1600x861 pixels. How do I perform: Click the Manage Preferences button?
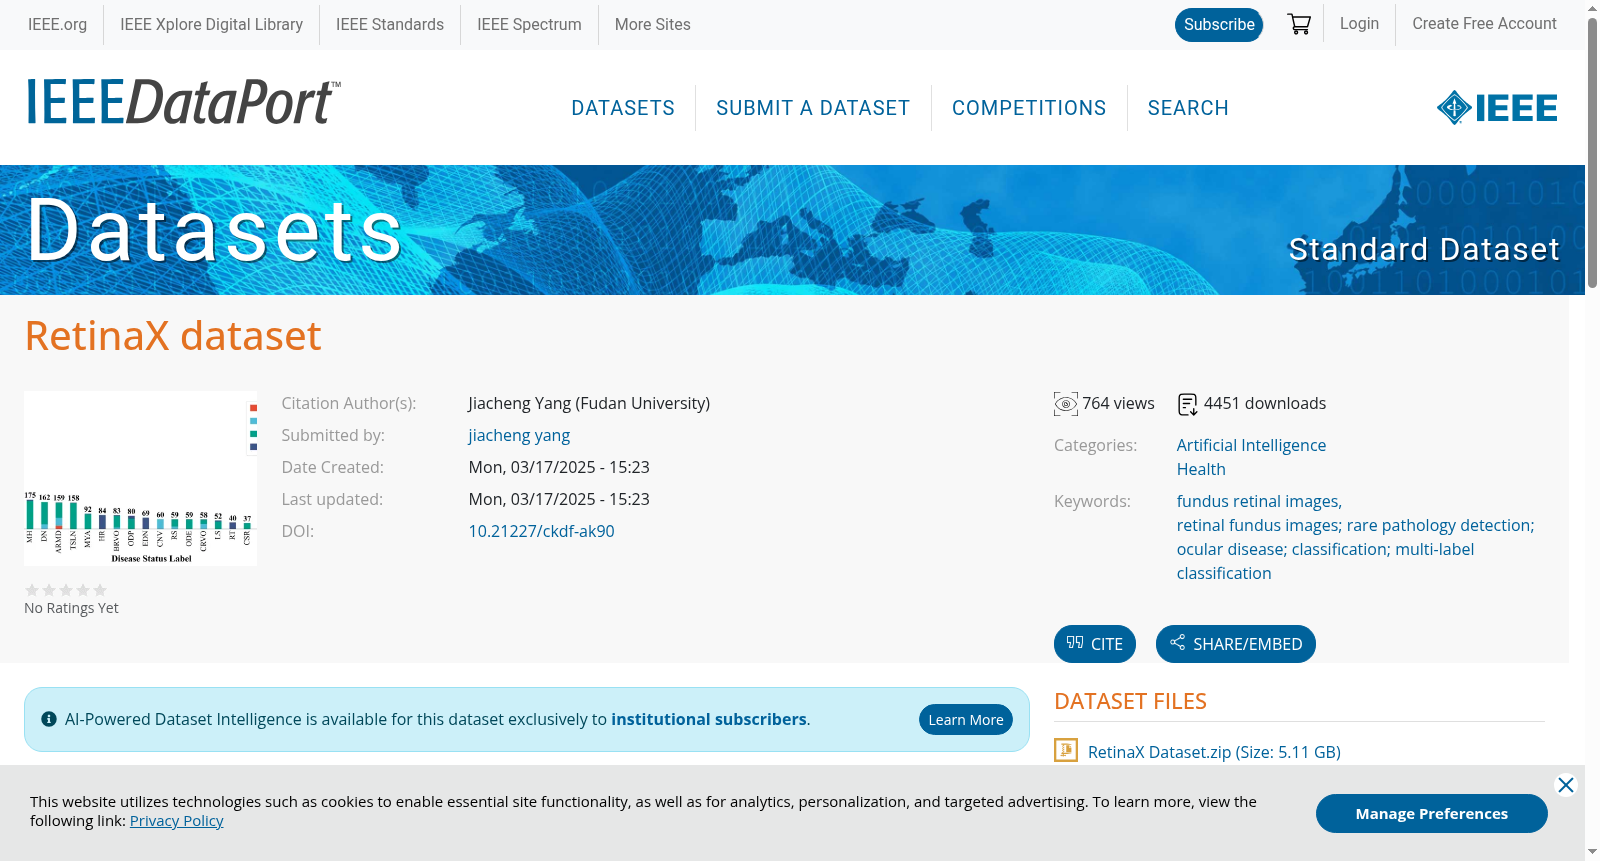(x=1432, y=814)
